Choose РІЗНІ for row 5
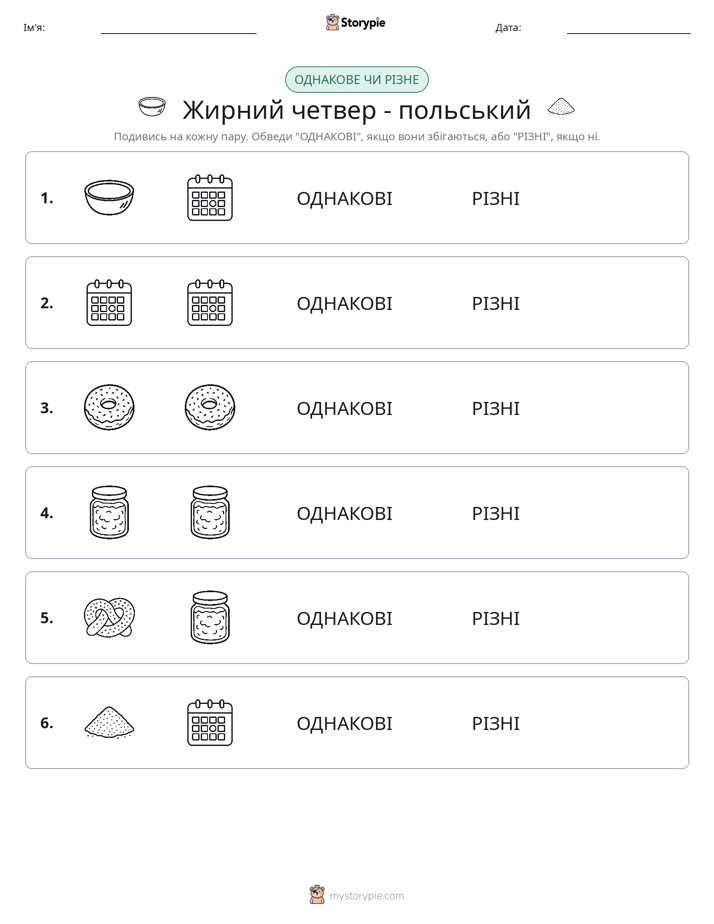 point(495,618)
